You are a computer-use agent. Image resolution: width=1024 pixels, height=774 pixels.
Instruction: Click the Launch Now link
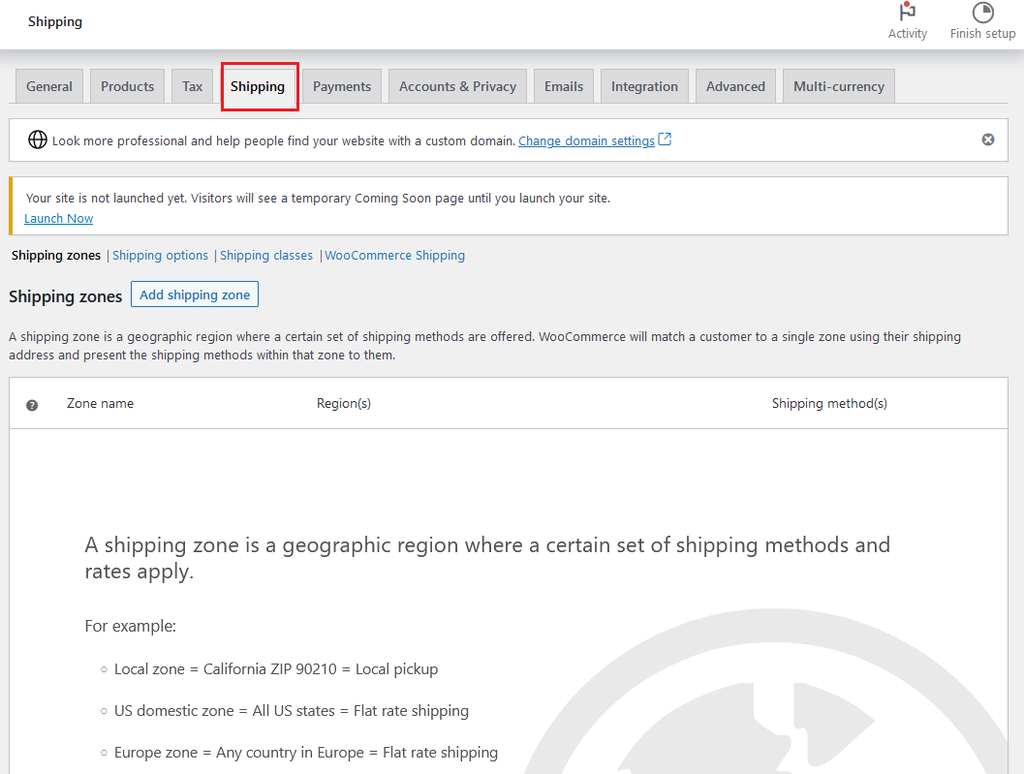[59, 218]
